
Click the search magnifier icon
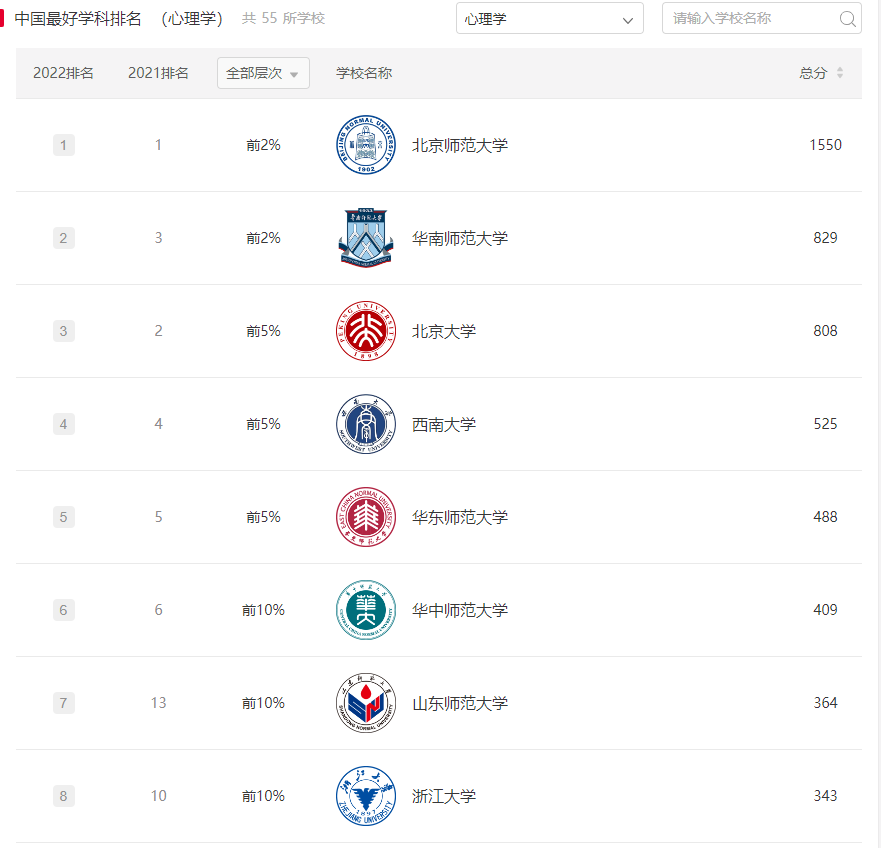(847, 19)
